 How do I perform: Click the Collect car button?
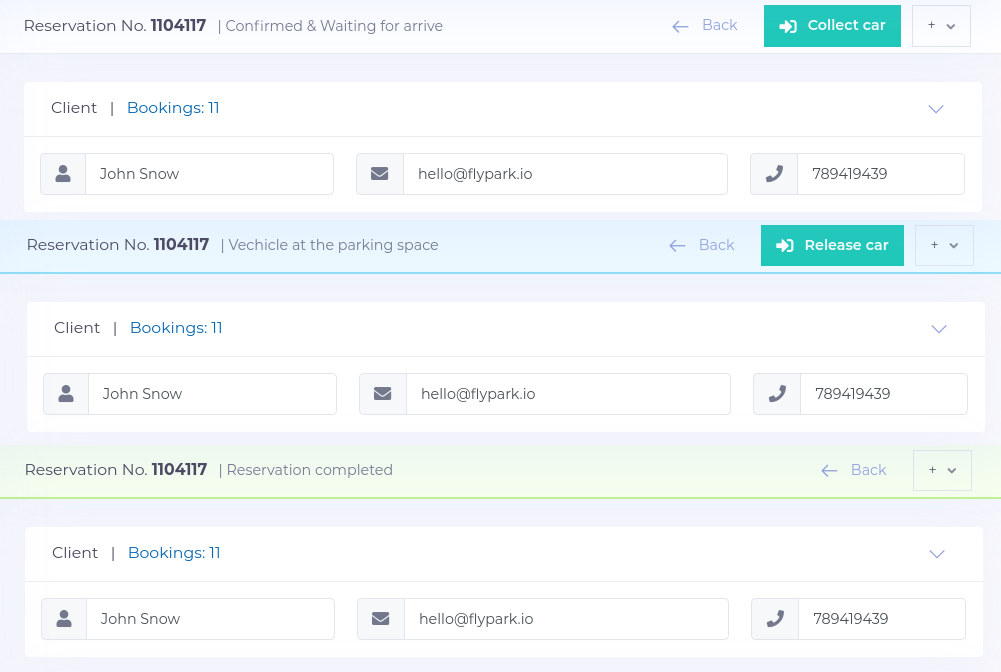point(832,26)
